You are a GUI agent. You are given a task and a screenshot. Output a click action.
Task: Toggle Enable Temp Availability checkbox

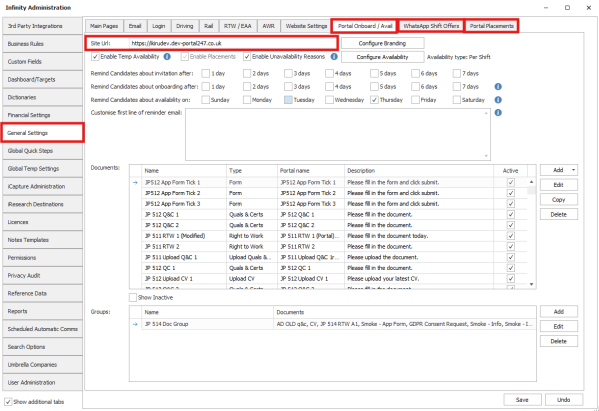[x=95, y=57]
